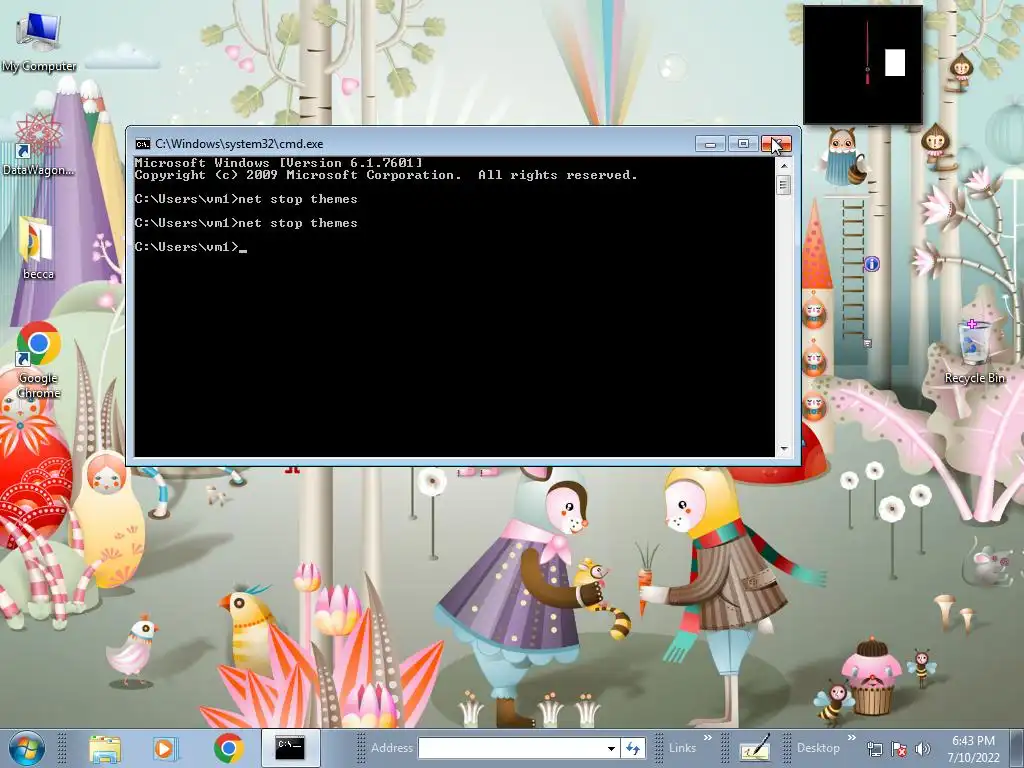Expand the Desktop toolbar chevron
This screenshot has width=1024, height=768.
click(x=851, y=738)
